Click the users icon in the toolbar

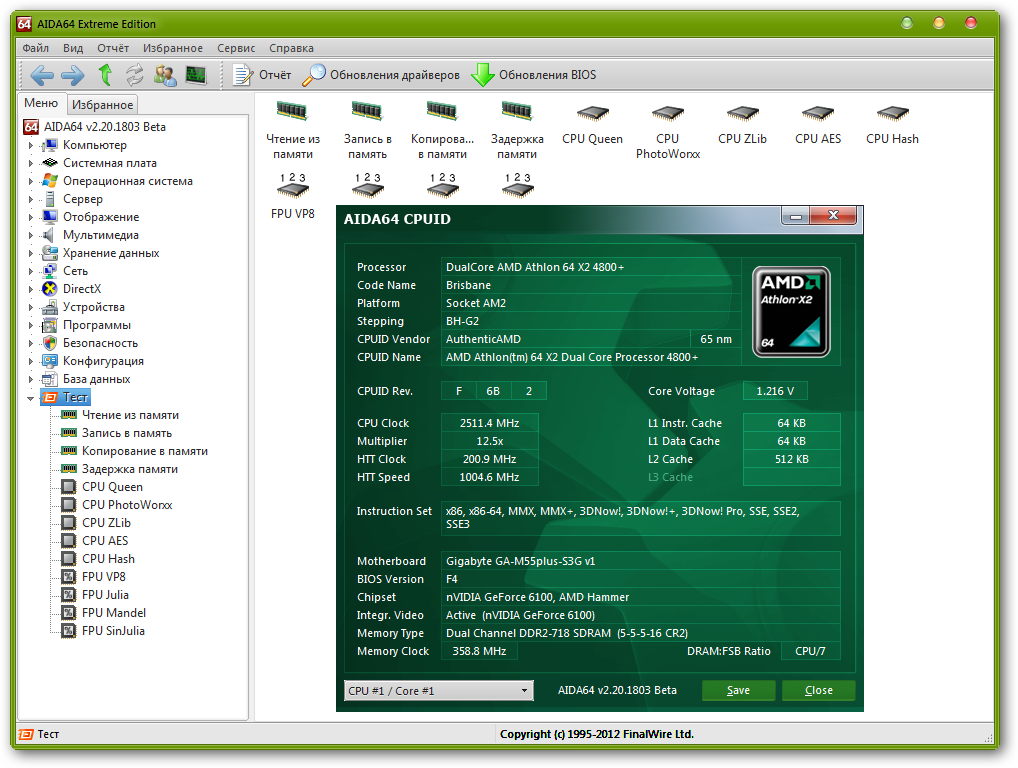pos(165,75)
